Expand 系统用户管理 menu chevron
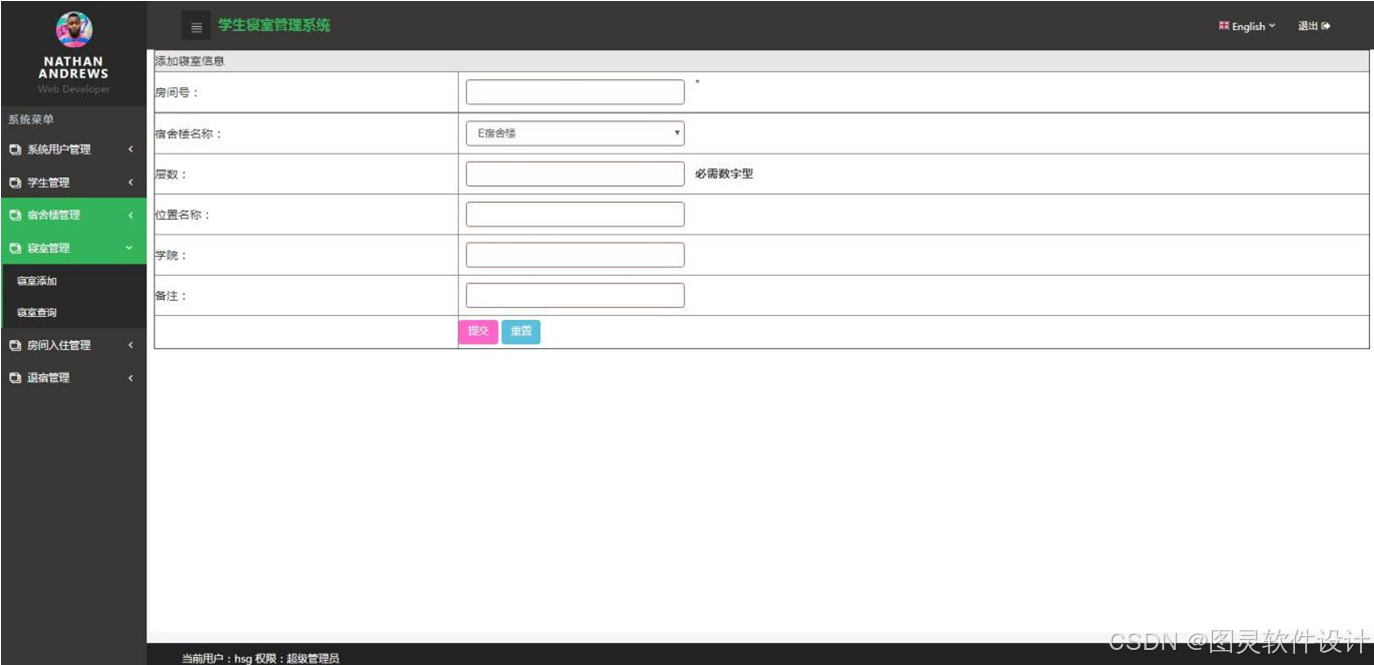The image size is (1374, 665). 130,150
